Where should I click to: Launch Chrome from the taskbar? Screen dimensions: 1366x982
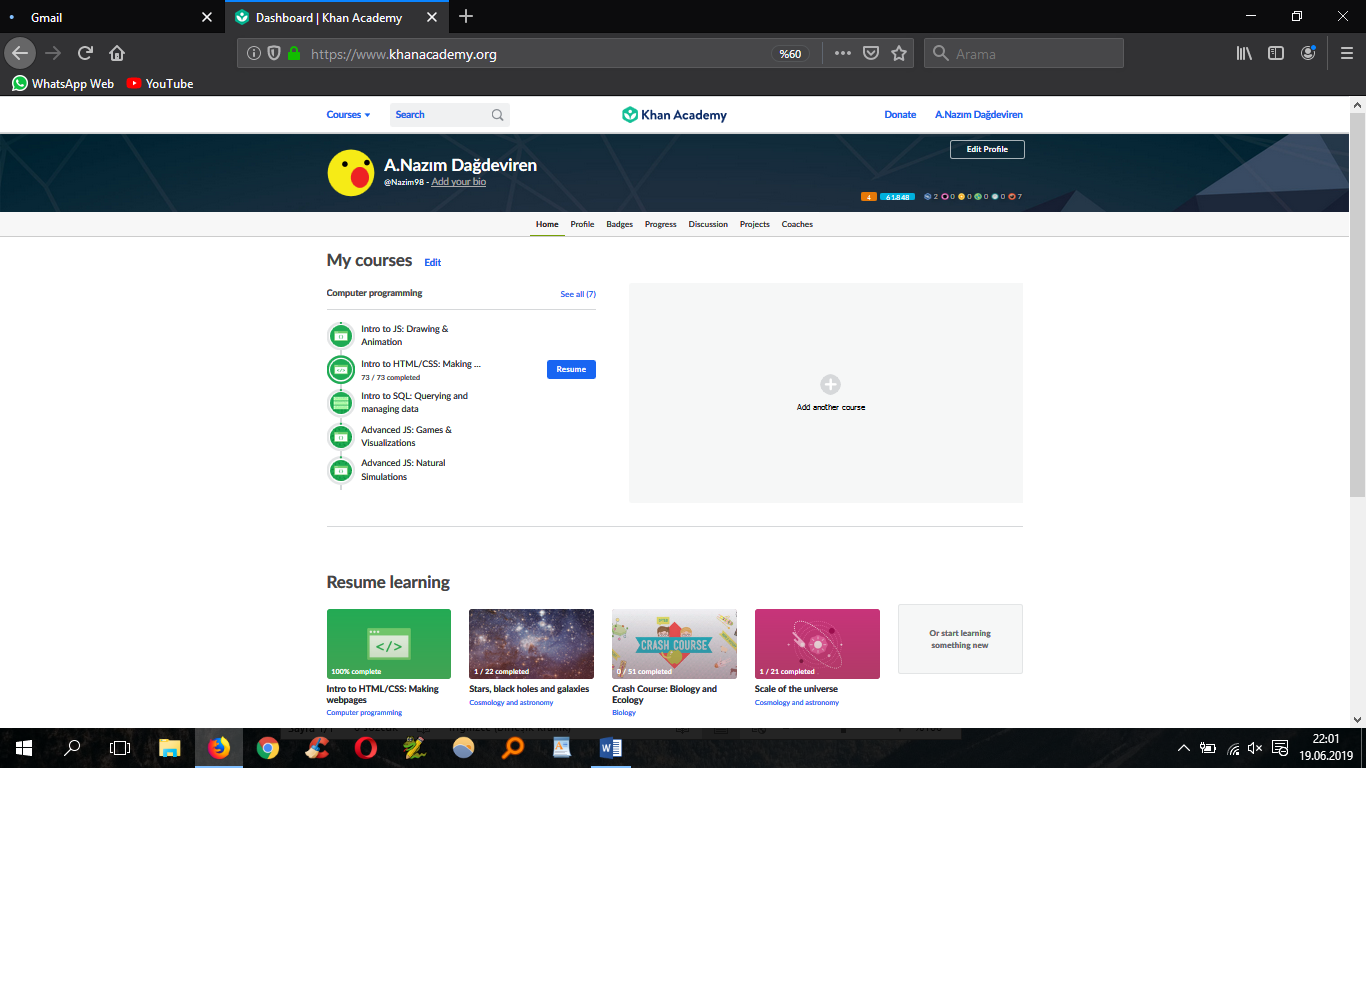[x=268, y=748]
